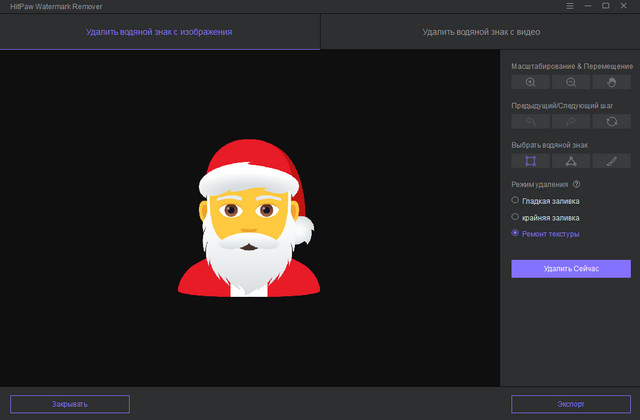The image size is (640, 420).
Task: Select the polygon lasso selection tool
Action: click(x=571, y=161)
